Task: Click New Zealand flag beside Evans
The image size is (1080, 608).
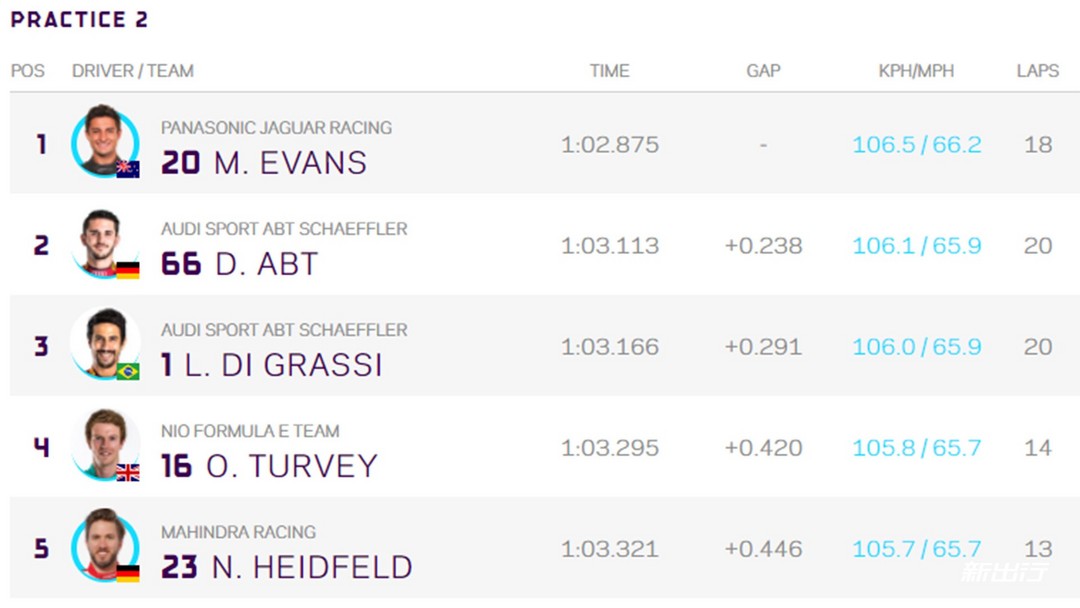Action: coord(128,169)
